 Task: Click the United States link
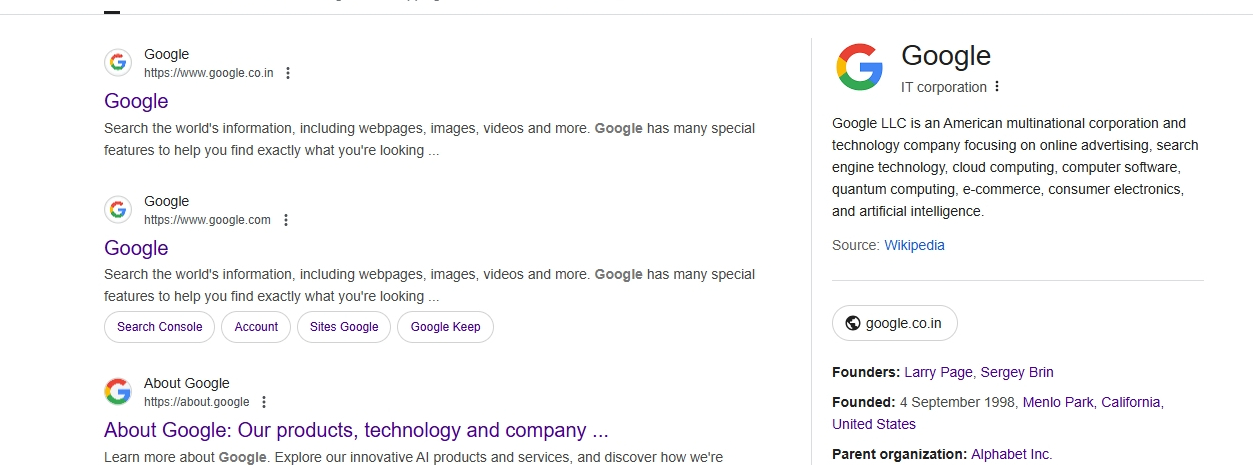874,424
